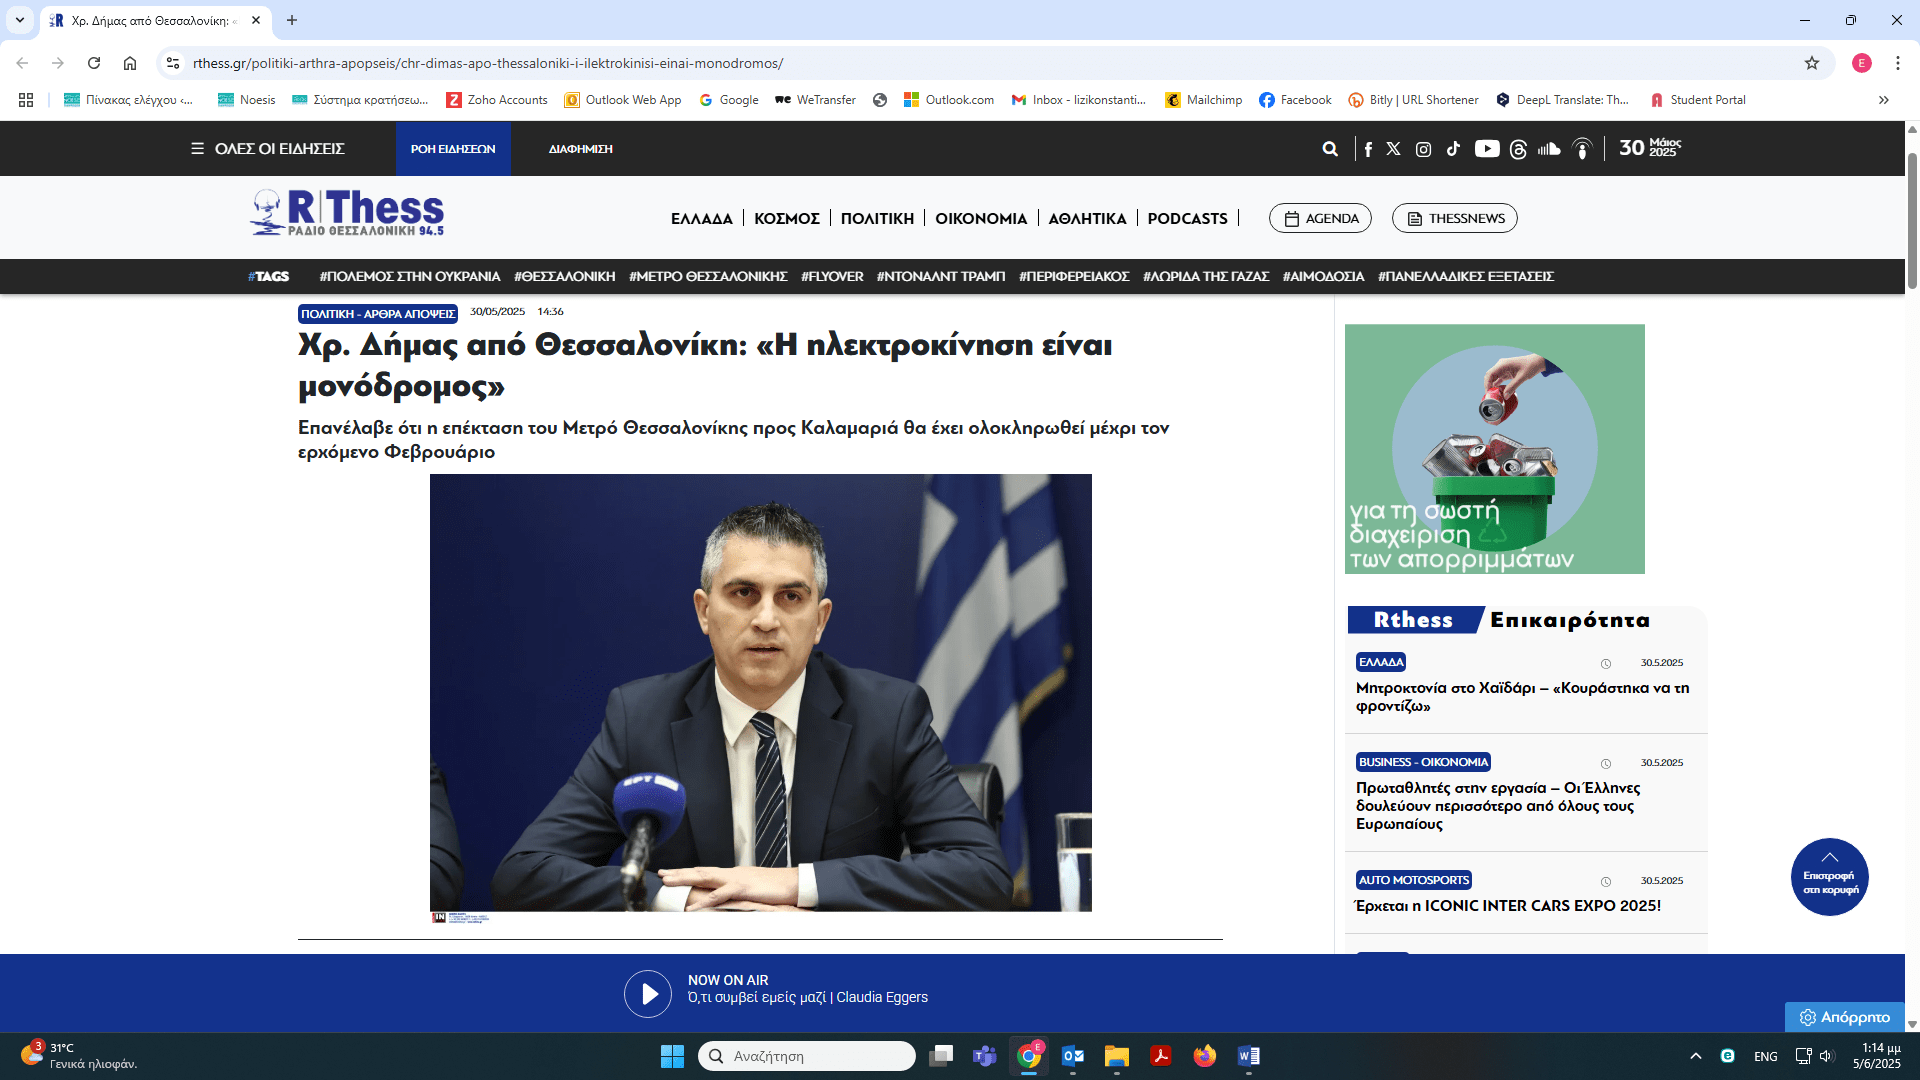Click the recycling advertisement banner

point(1494,449)
